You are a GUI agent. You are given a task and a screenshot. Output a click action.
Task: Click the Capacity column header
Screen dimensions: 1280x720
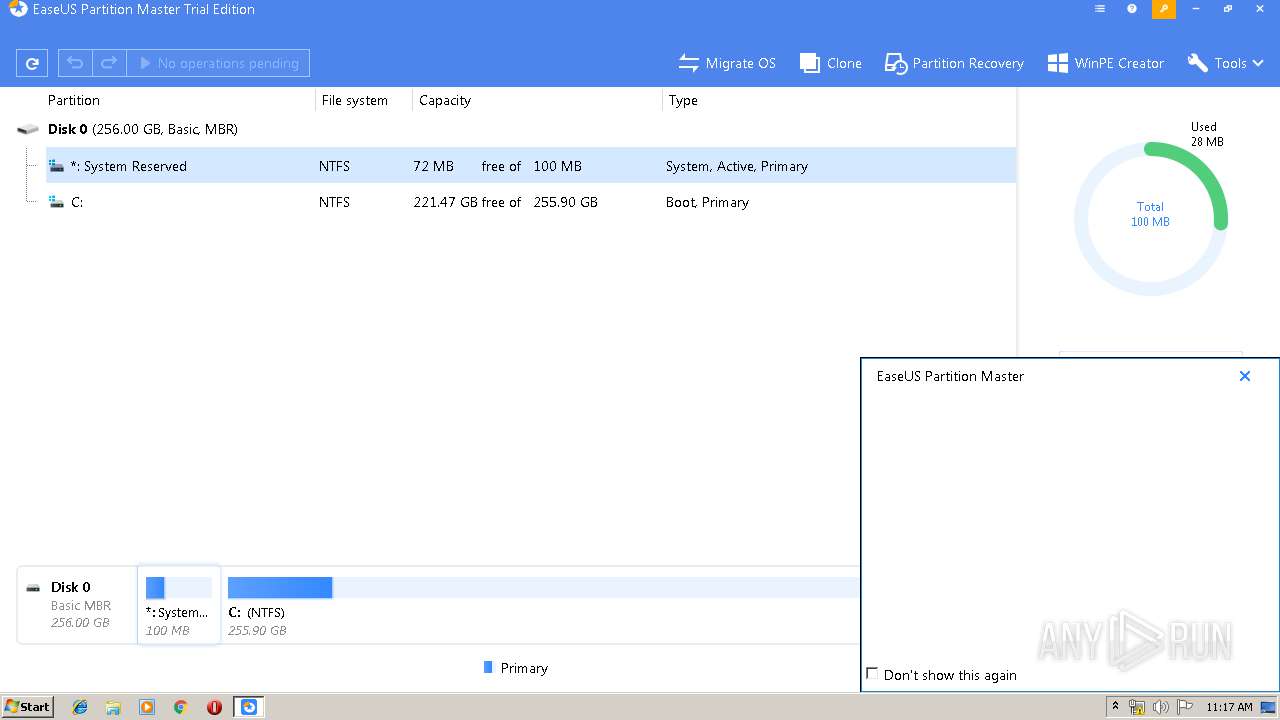(445, 100)
